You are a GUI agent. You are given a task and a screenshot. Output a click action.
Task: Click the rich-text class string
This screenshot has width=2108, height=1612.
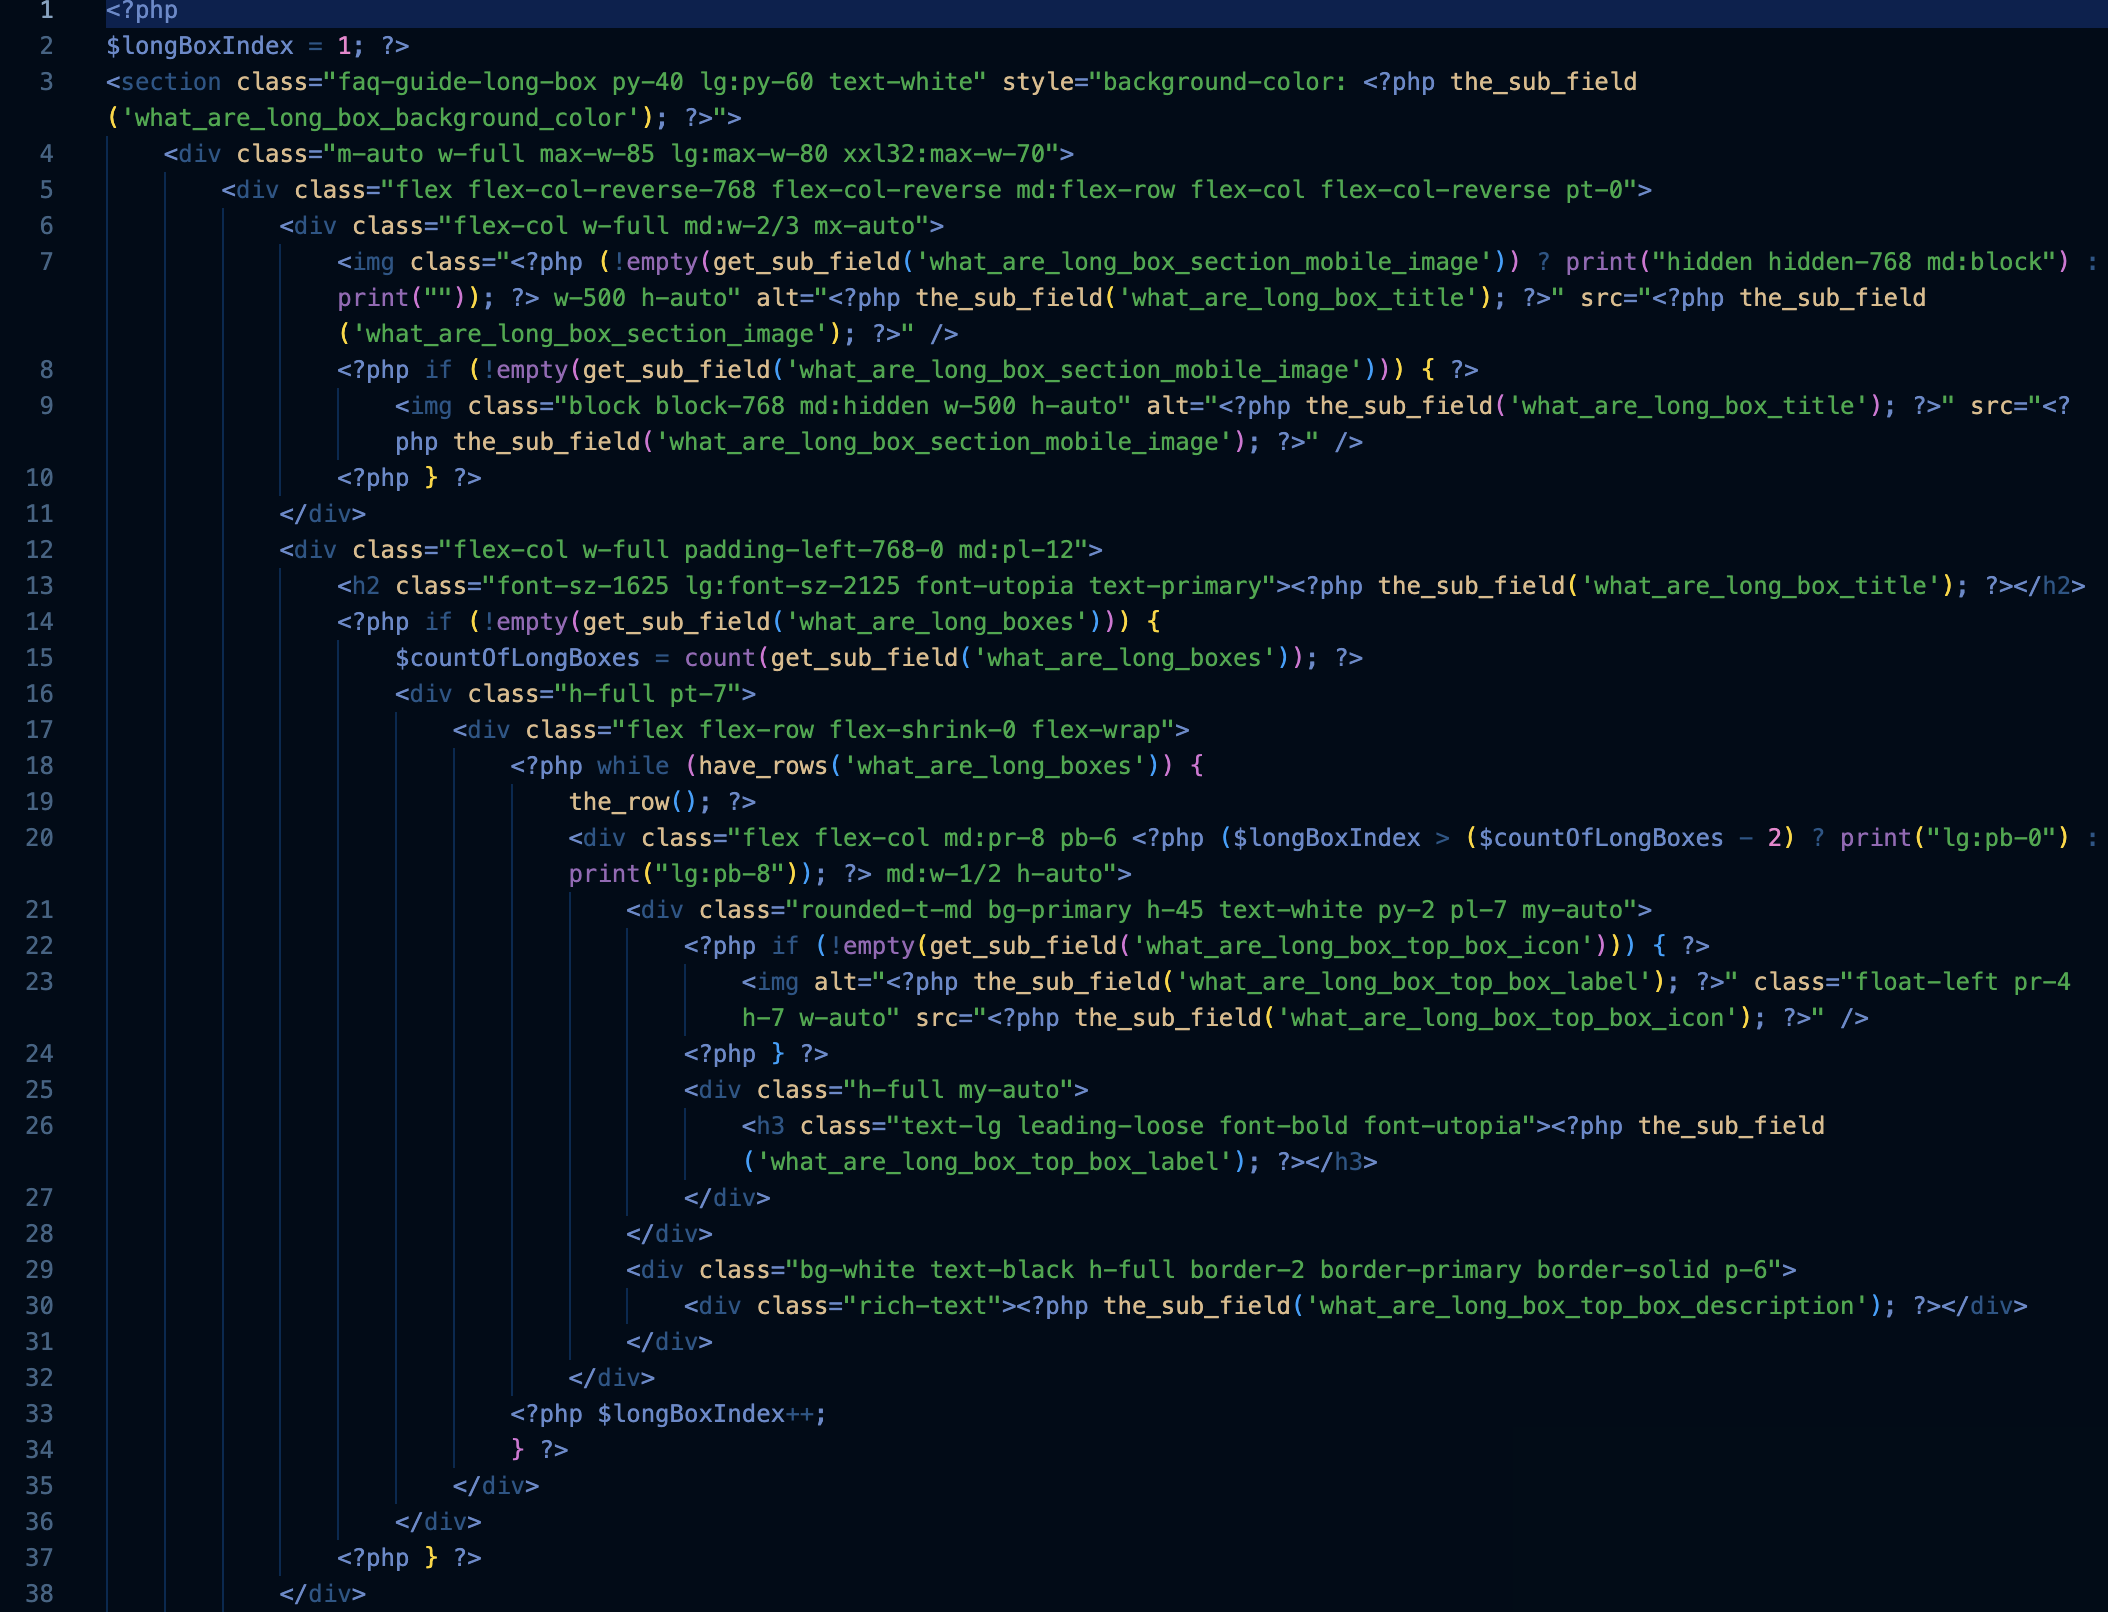923,1306
